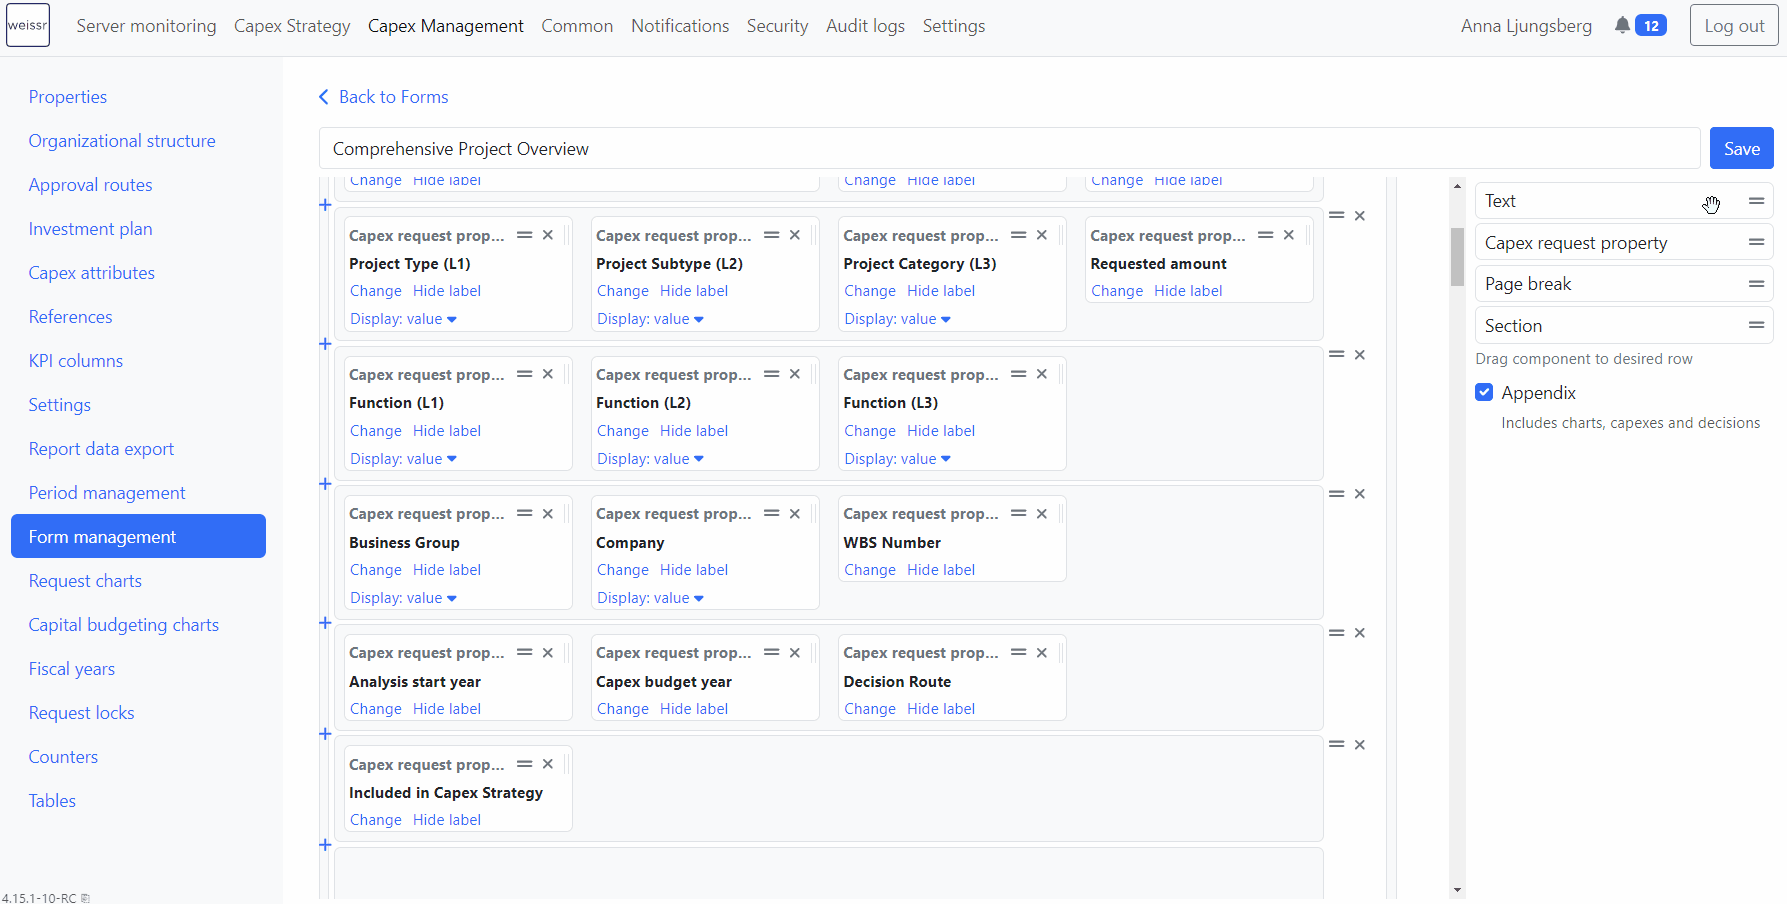Open the Capex Management menu

(446, 25)
